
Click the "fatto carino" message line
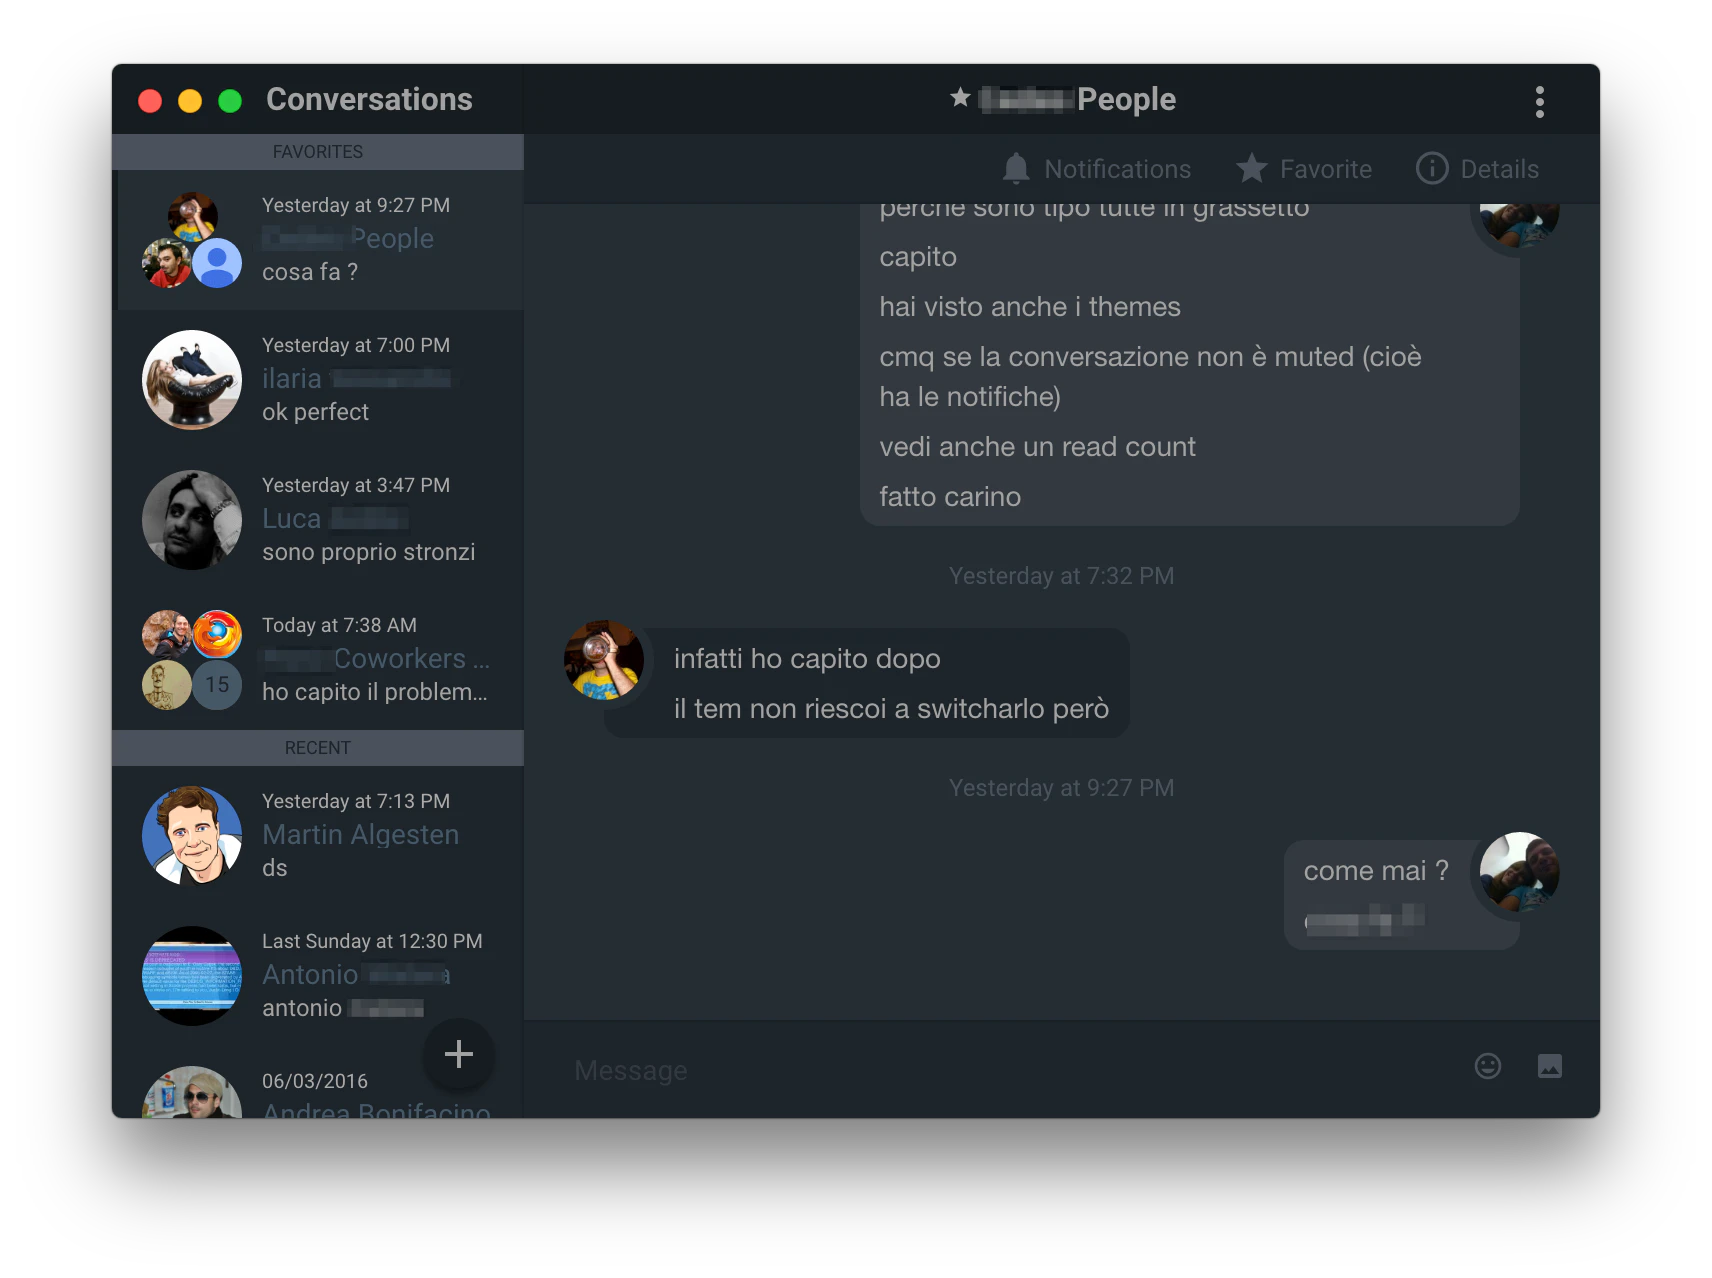950,497
